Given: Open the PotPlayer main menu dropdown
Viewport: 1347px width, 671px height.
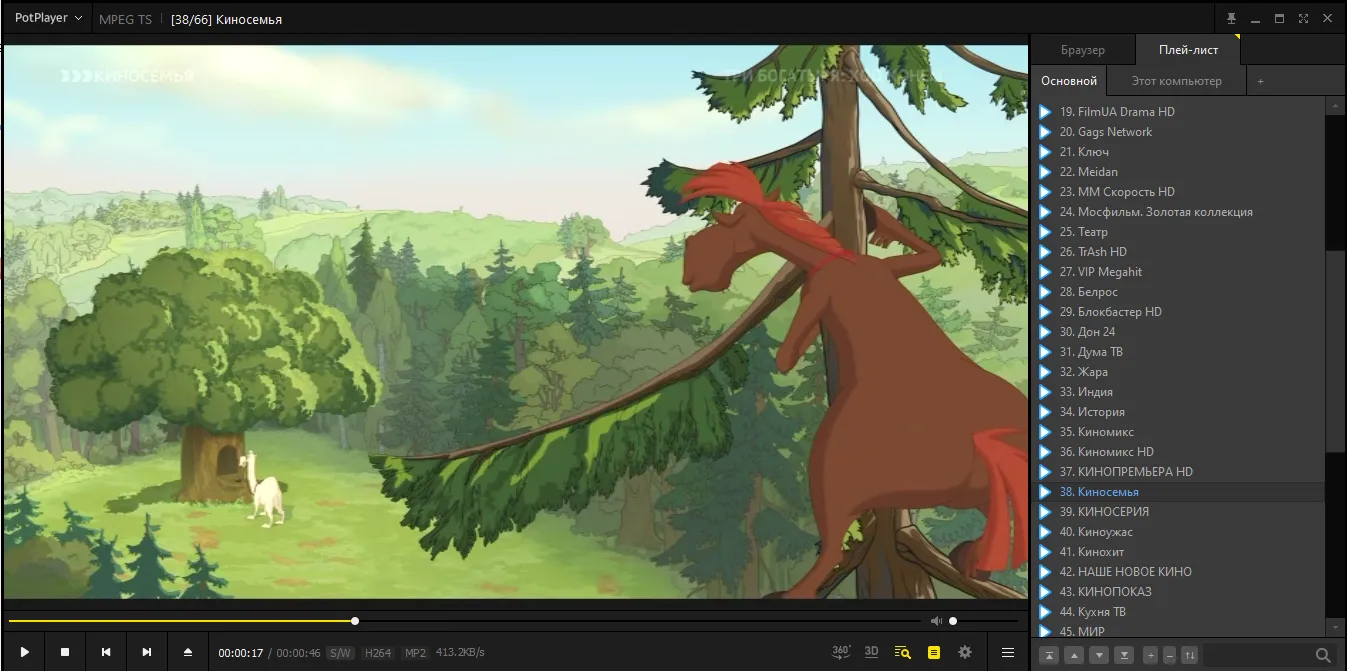Looking at the screenshot, I should pos(48,18).
